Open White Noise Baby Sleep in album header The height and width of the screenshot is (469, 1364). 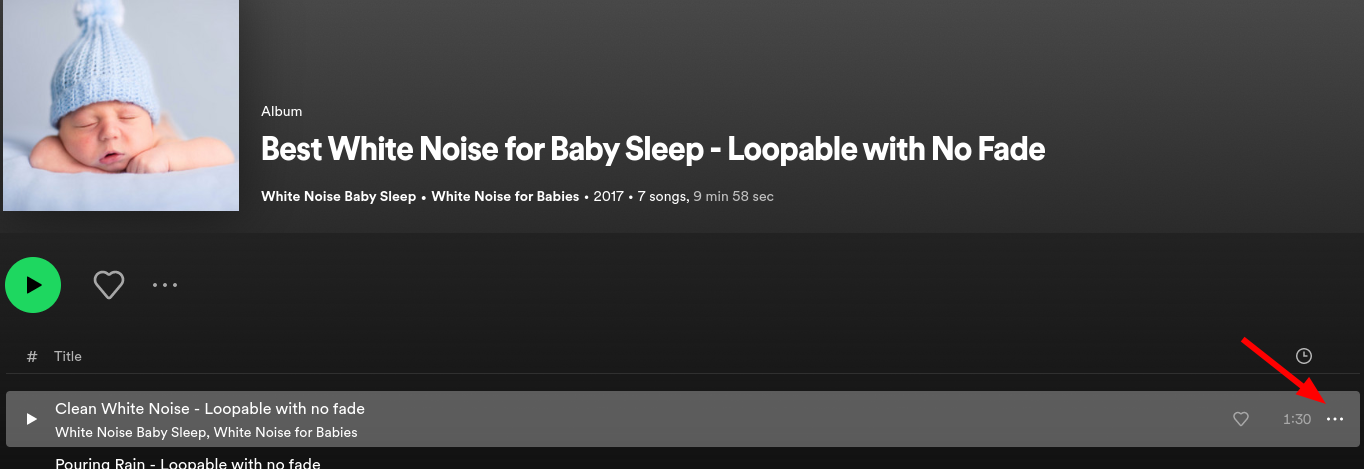pos(338,196)
